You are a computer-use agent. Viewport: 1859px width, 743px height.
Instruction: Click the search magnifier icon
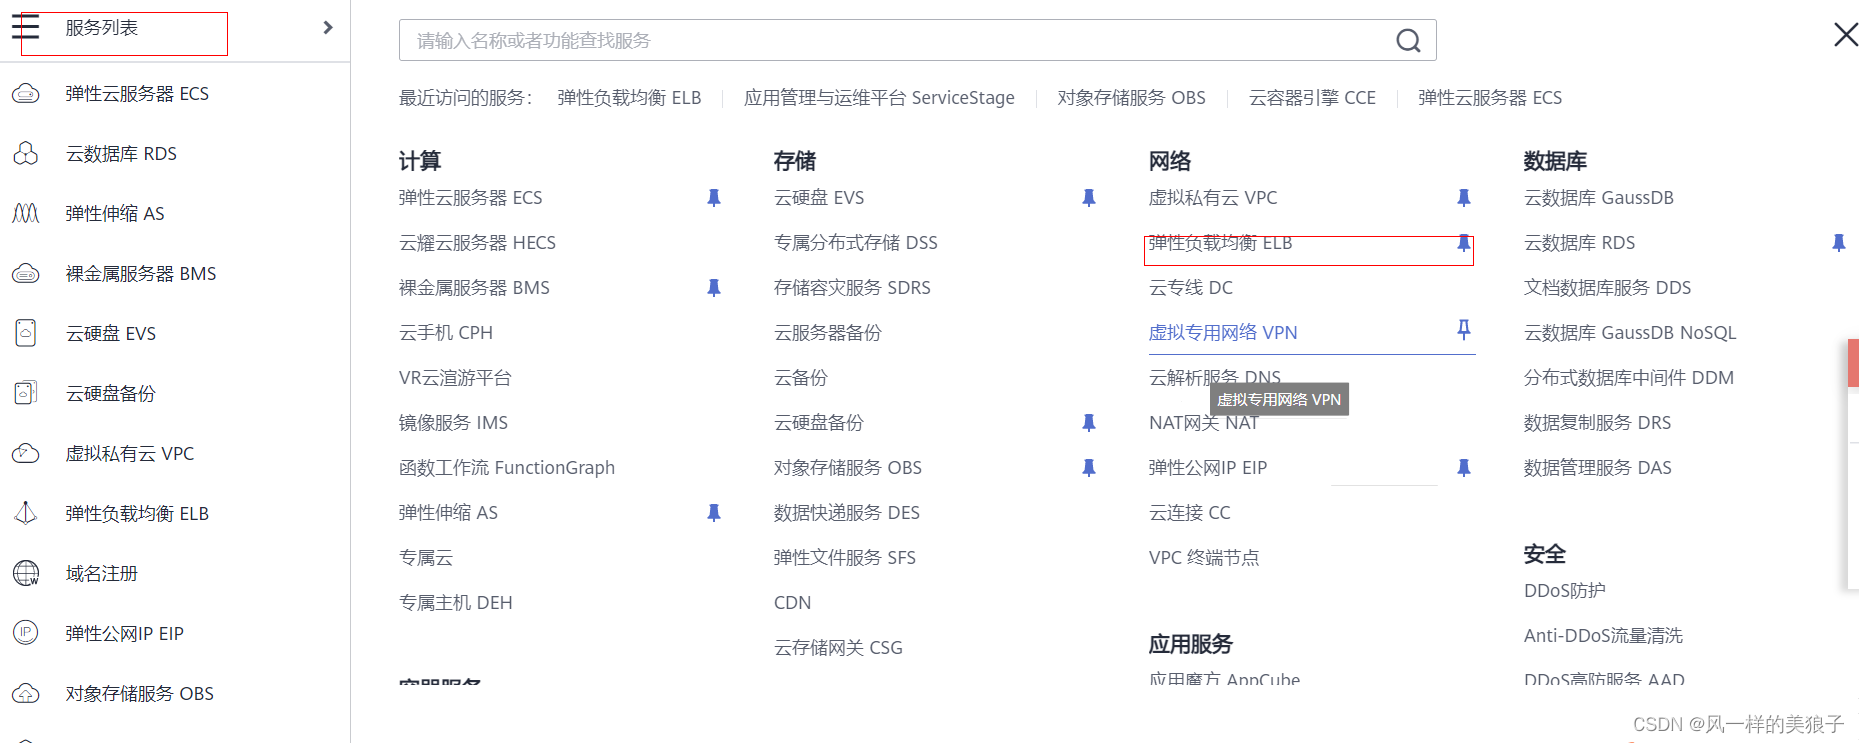tap(1408, 40)
